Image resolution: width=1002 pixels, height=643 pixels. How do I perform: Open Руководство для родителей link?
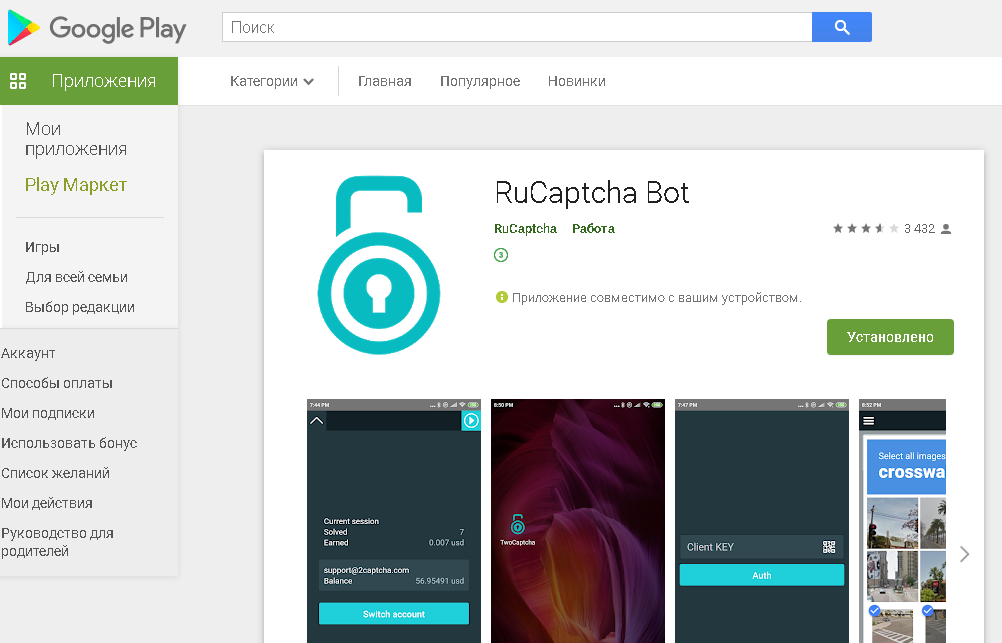[57, 542]
